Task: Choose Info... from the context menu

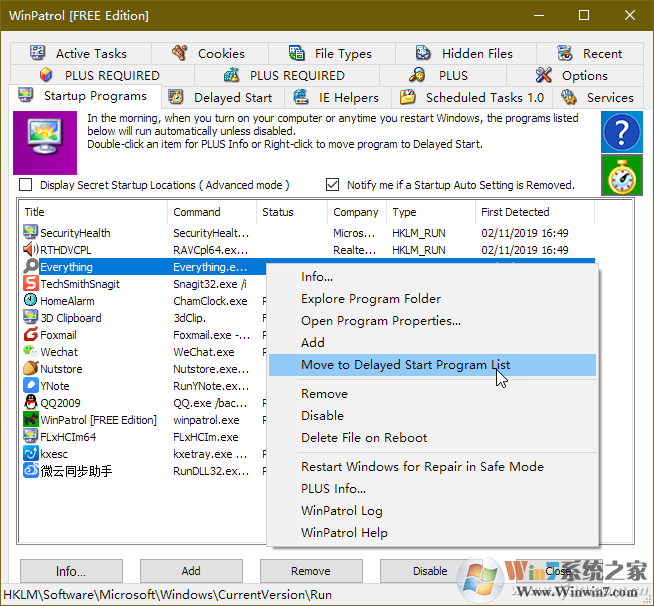Action: click(432, 277)
